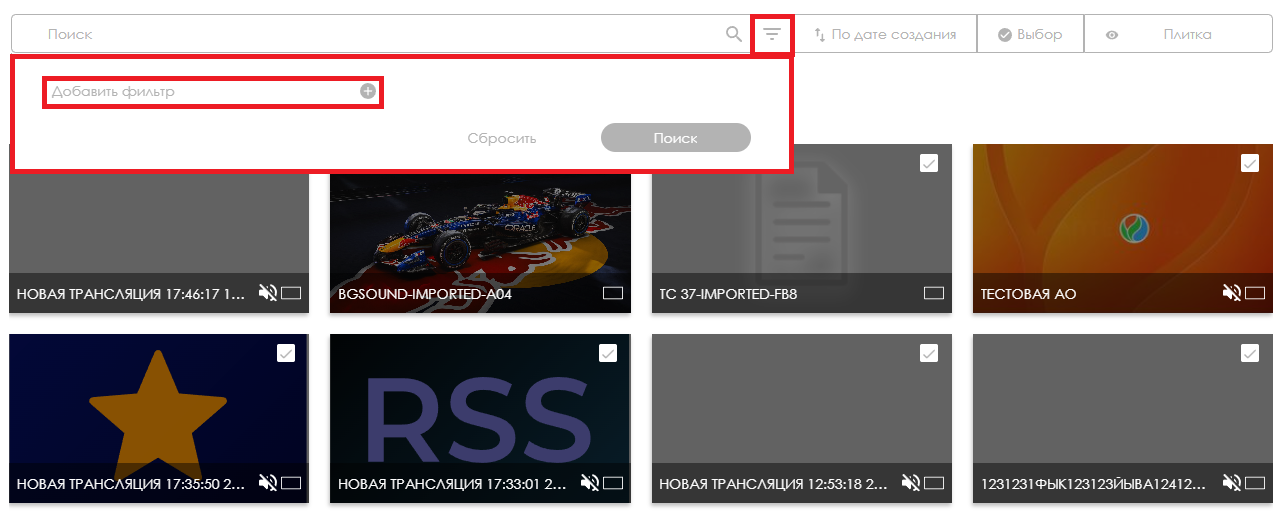Select checkbox on ТЕСТОВАЯ АО tile

click(x=1250, y=163)
